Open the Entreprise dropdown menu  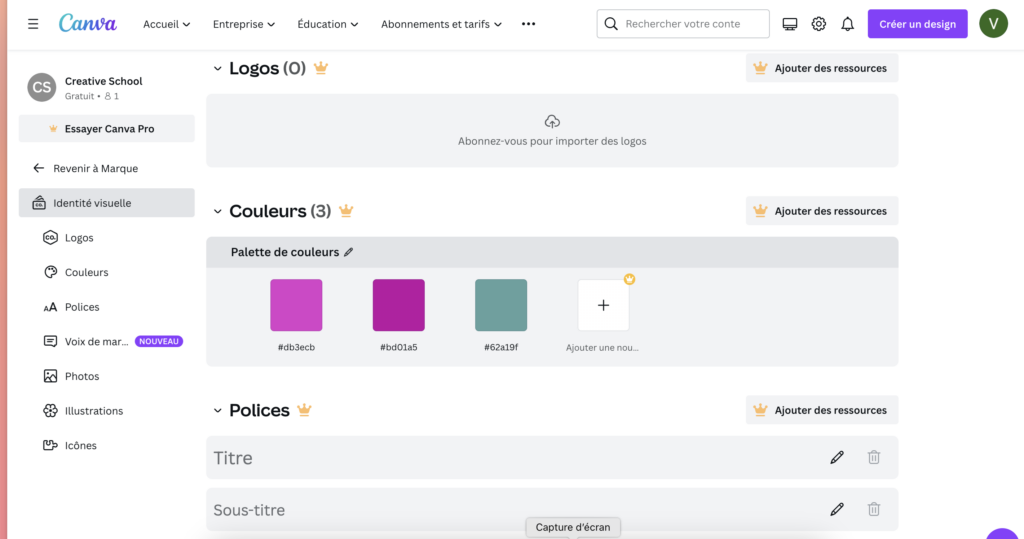[x=244, y=24]
